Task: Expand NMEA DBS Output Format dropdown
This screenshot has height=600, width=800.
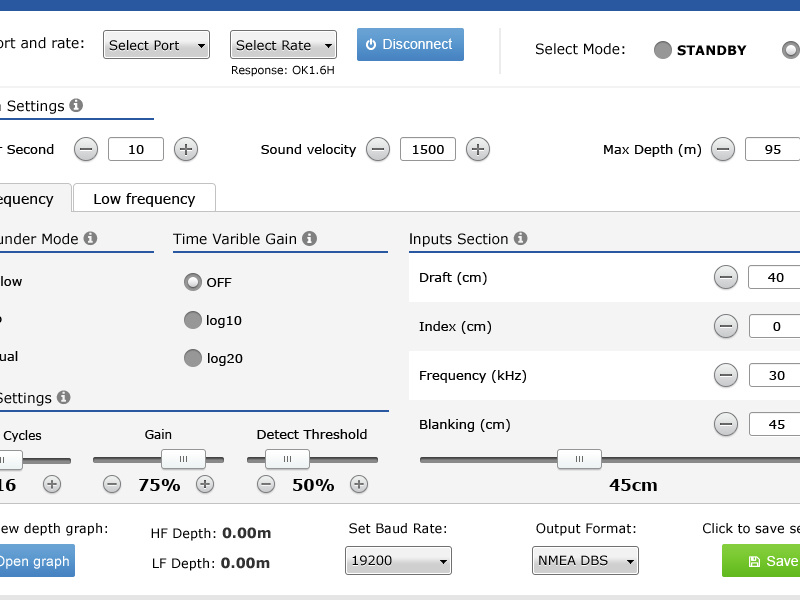Action: tap(585, 561)
